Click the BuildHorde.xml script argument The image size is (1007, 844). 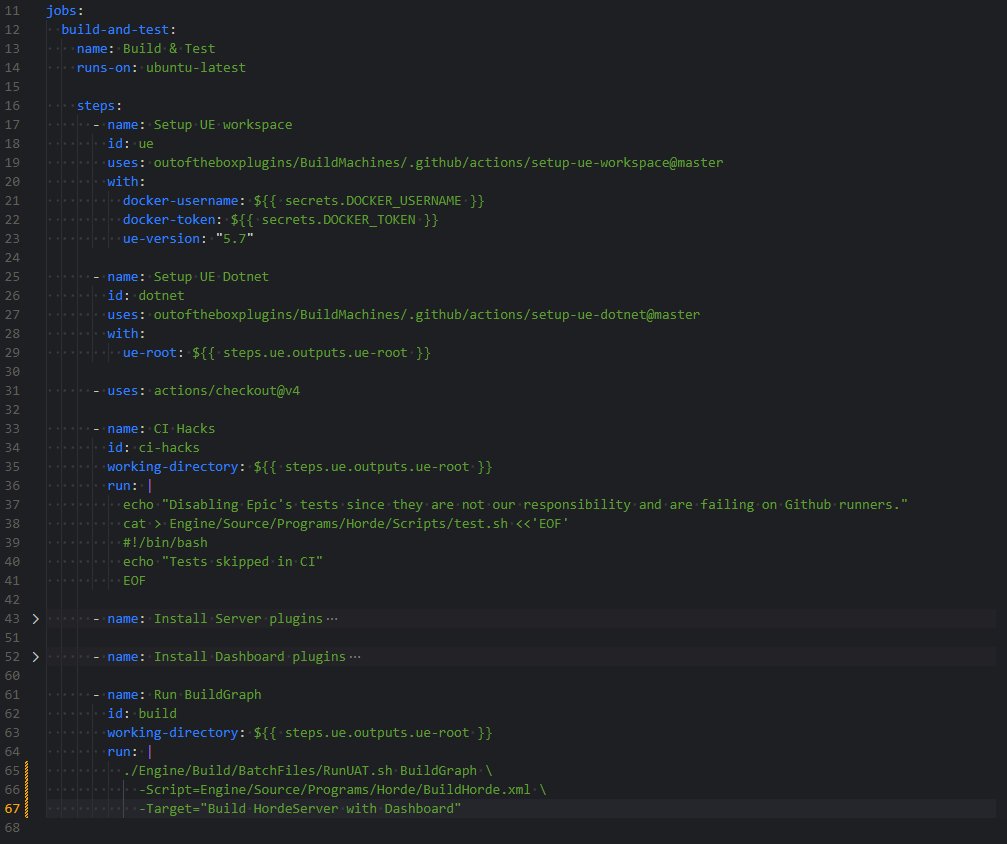[335, 789]
